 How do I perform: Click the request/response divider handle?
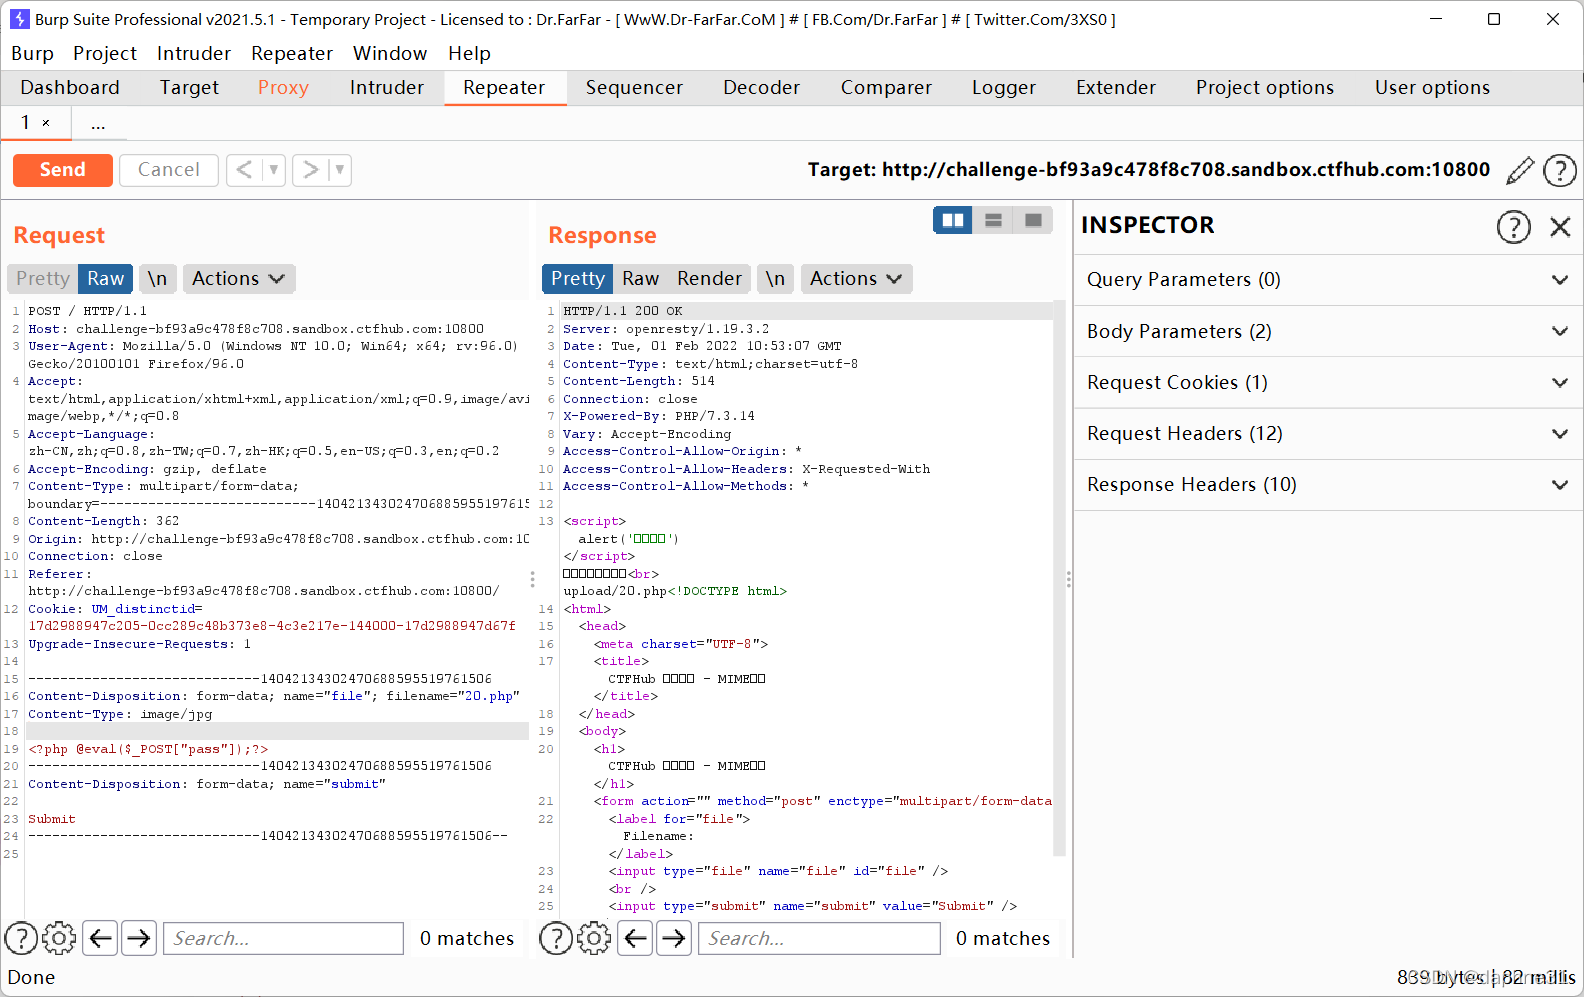532,579
